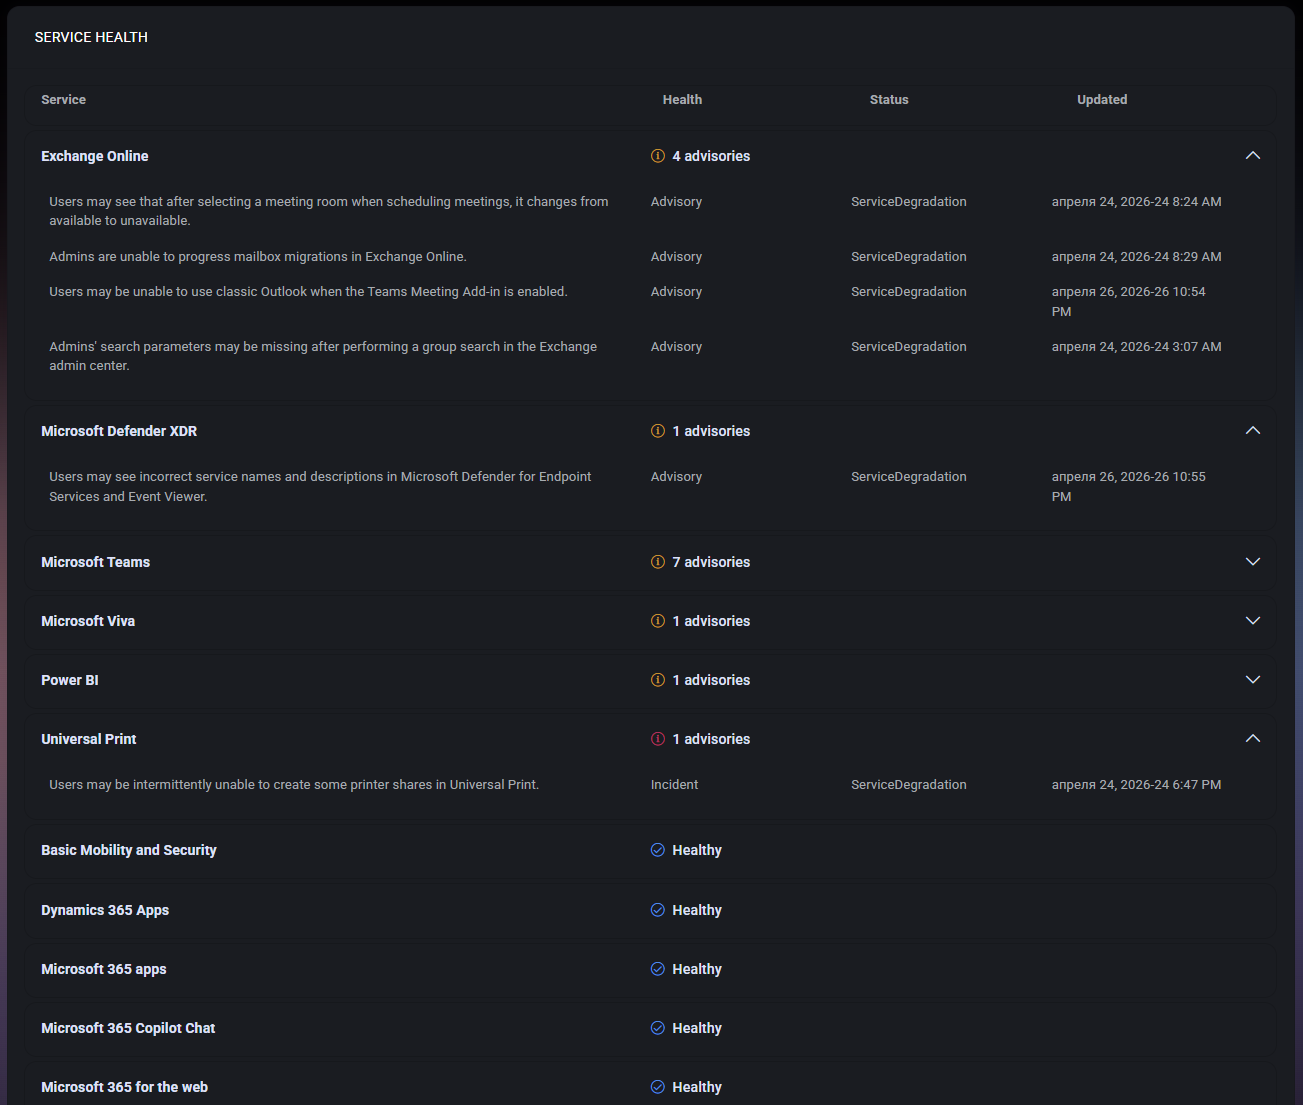Click Exchange Online advisory warning icon
The width and height of the screenshot is (1303, 1105).
click(x=658, y=156)
